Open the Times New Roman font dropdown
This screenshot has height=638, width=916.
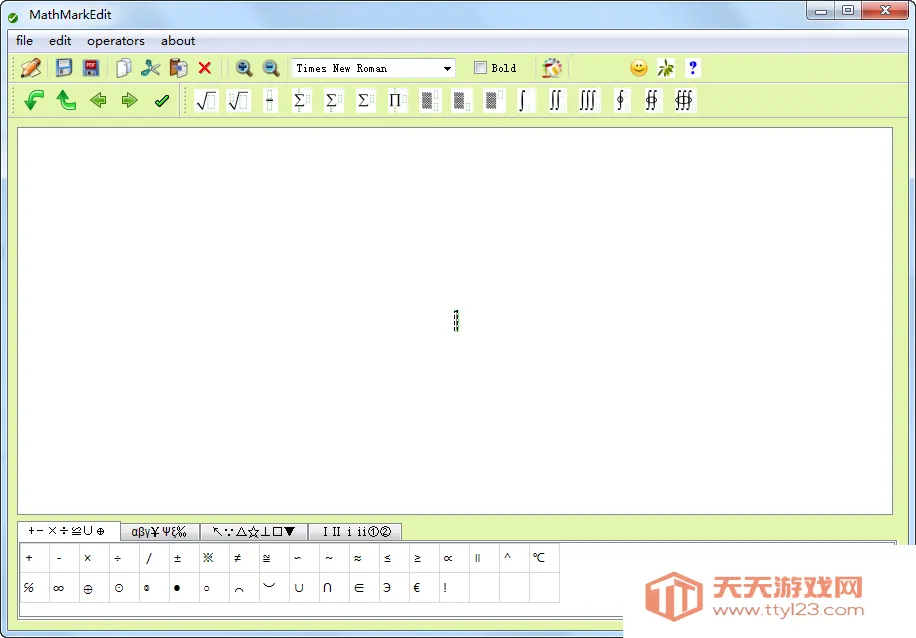(447, 68)
